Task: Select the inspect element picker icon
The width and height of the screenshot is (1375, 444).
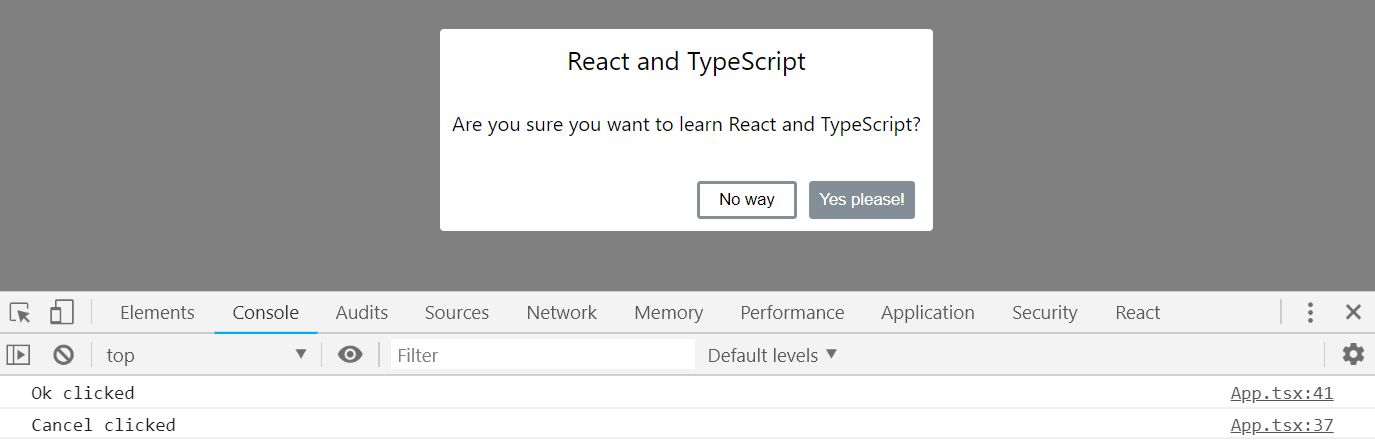Action: (x=20, y=313)
